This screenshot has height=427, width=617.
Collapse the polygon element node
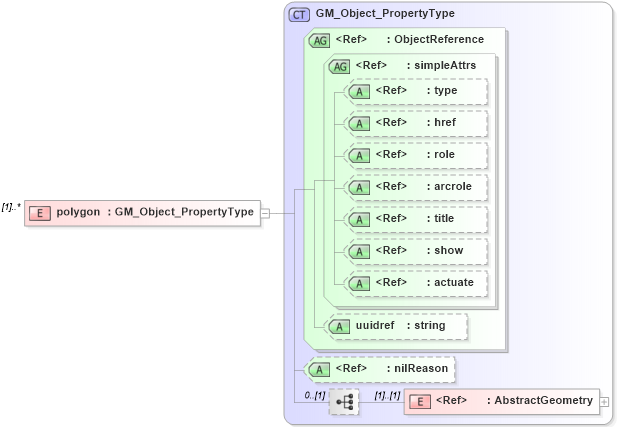point(266,214)
